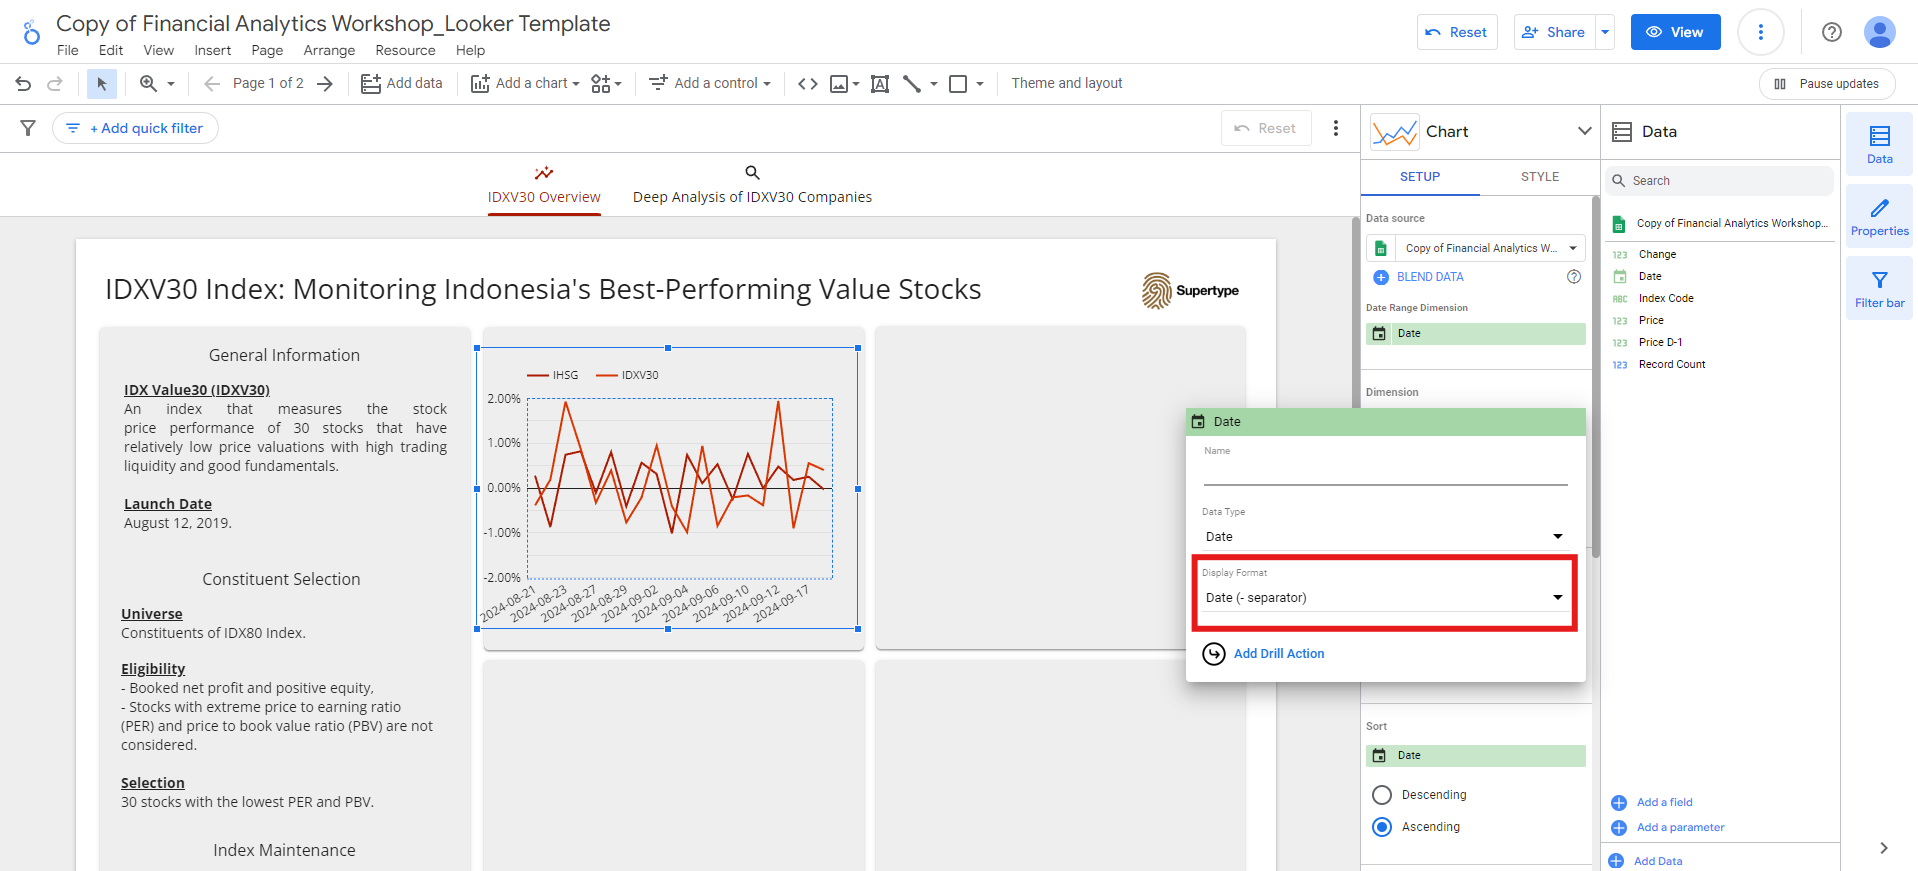Open the Arrange menu
The image size is (1918, 871).
tap(329, 51)
